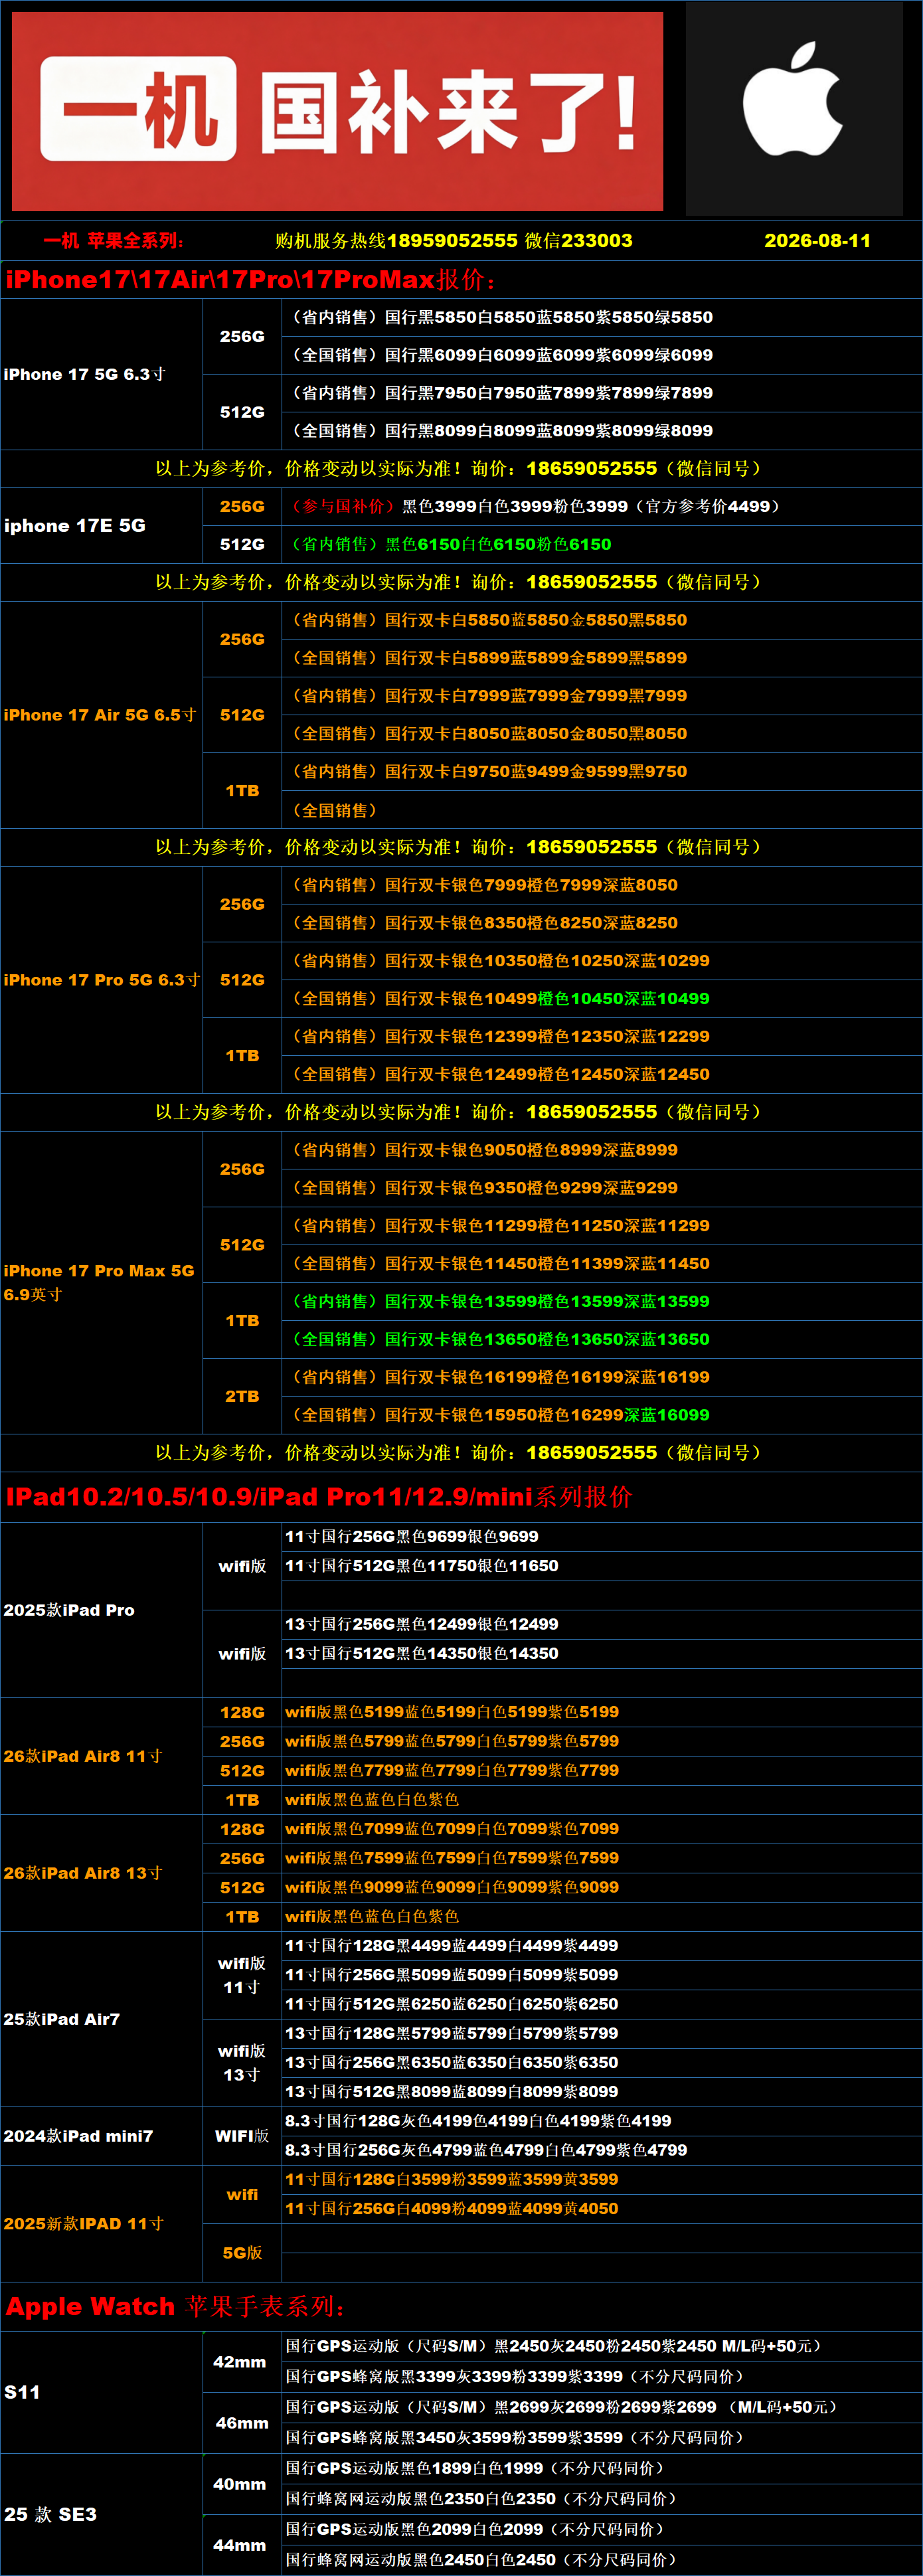This screenshot has height=2576, width=923.
Task: Click the green row 银色13650橙色13650深蓝13650
Action: (x=602, y=1340)
